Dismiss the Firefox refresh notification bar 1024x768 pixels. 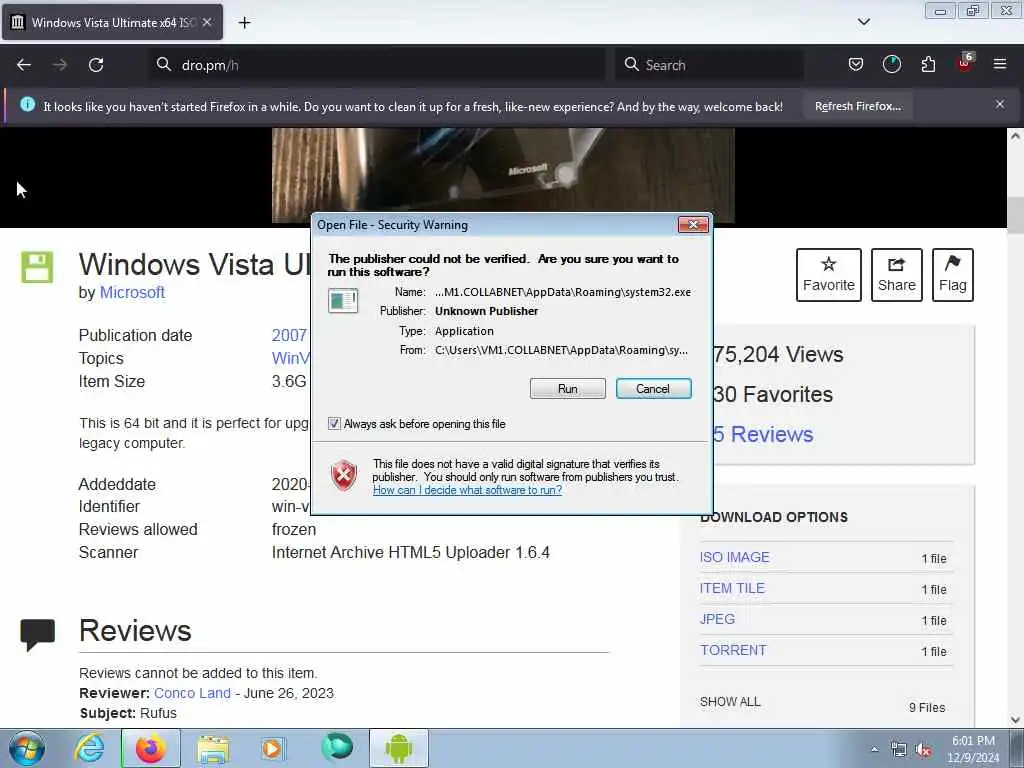(x=999, y=104)
